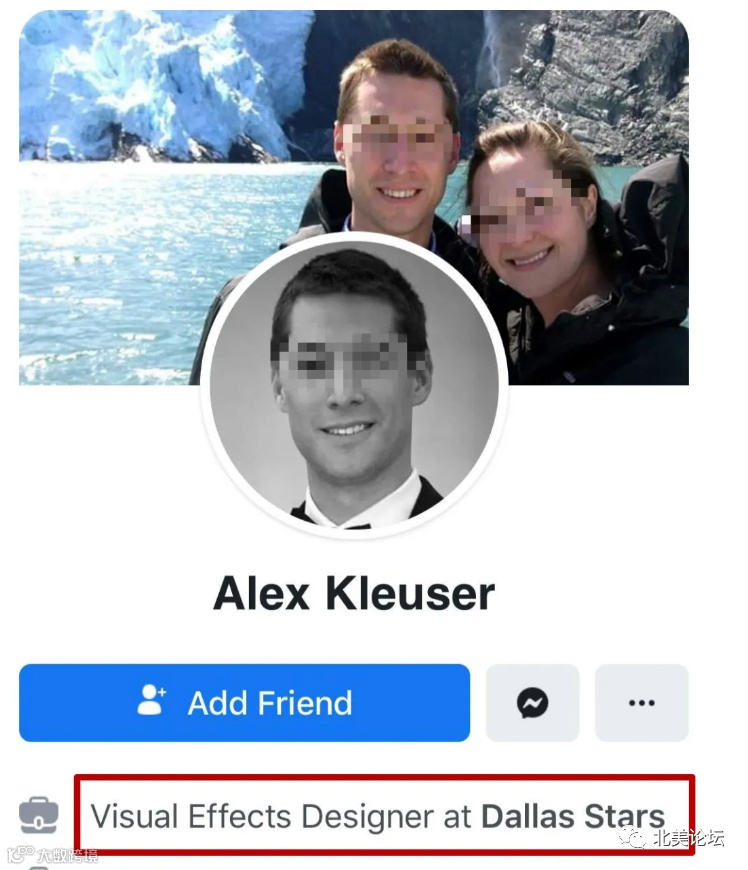The height and width of the screenshot is (870, 748).
Task: Click the person-plus icon inside Add Friend
Action: pos(151,700)
